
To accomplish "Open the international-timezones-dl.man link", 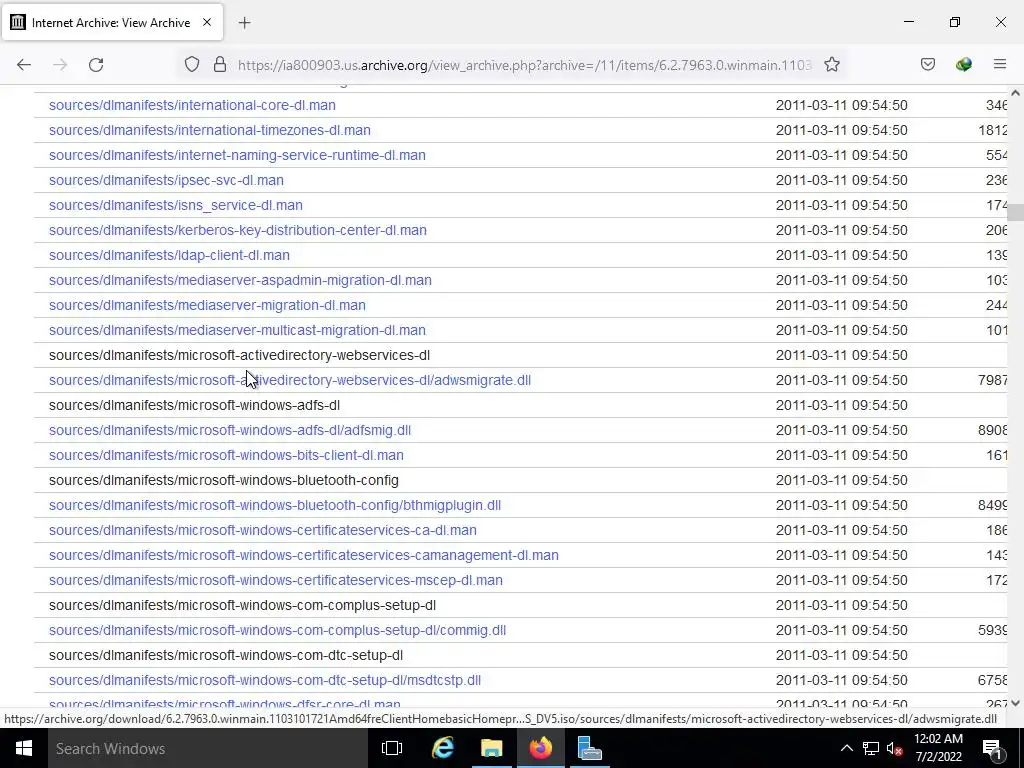I will pyautogui.click(x=210, y=130).
